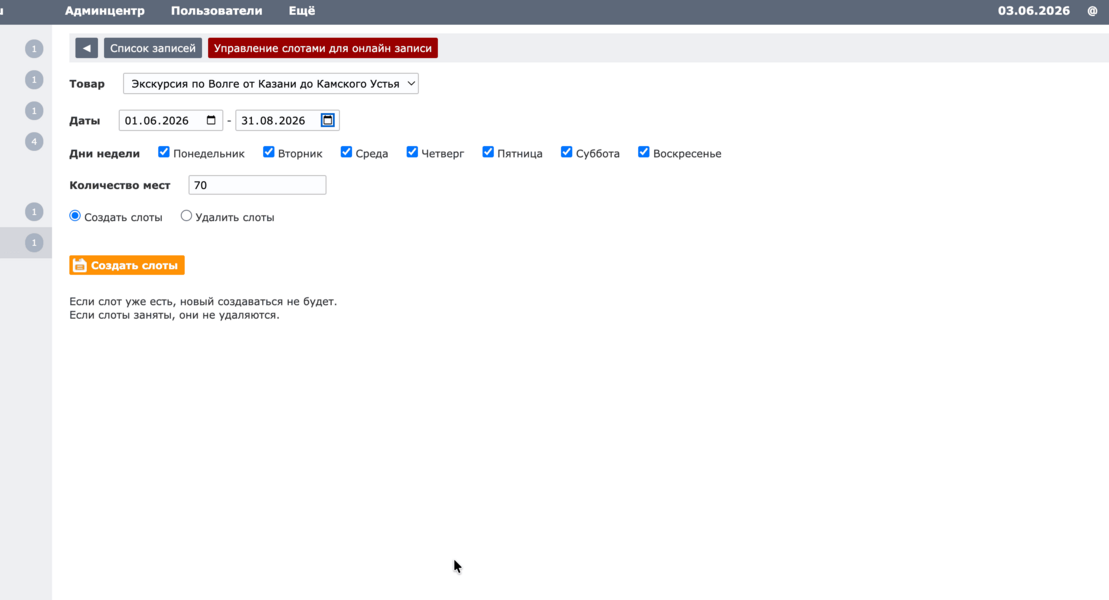Open the Товар excursion dropdown
This screenshot has height=600, width=1109.
click(x=271, y=83)
